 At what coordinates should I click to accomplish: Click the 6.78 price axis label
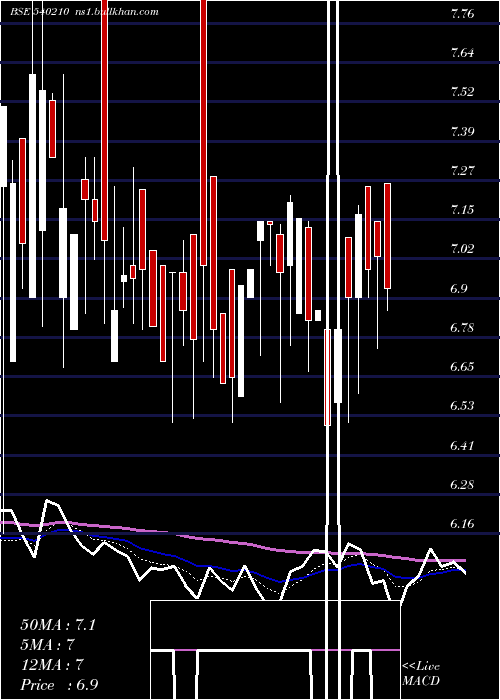[x=462, y=328]
